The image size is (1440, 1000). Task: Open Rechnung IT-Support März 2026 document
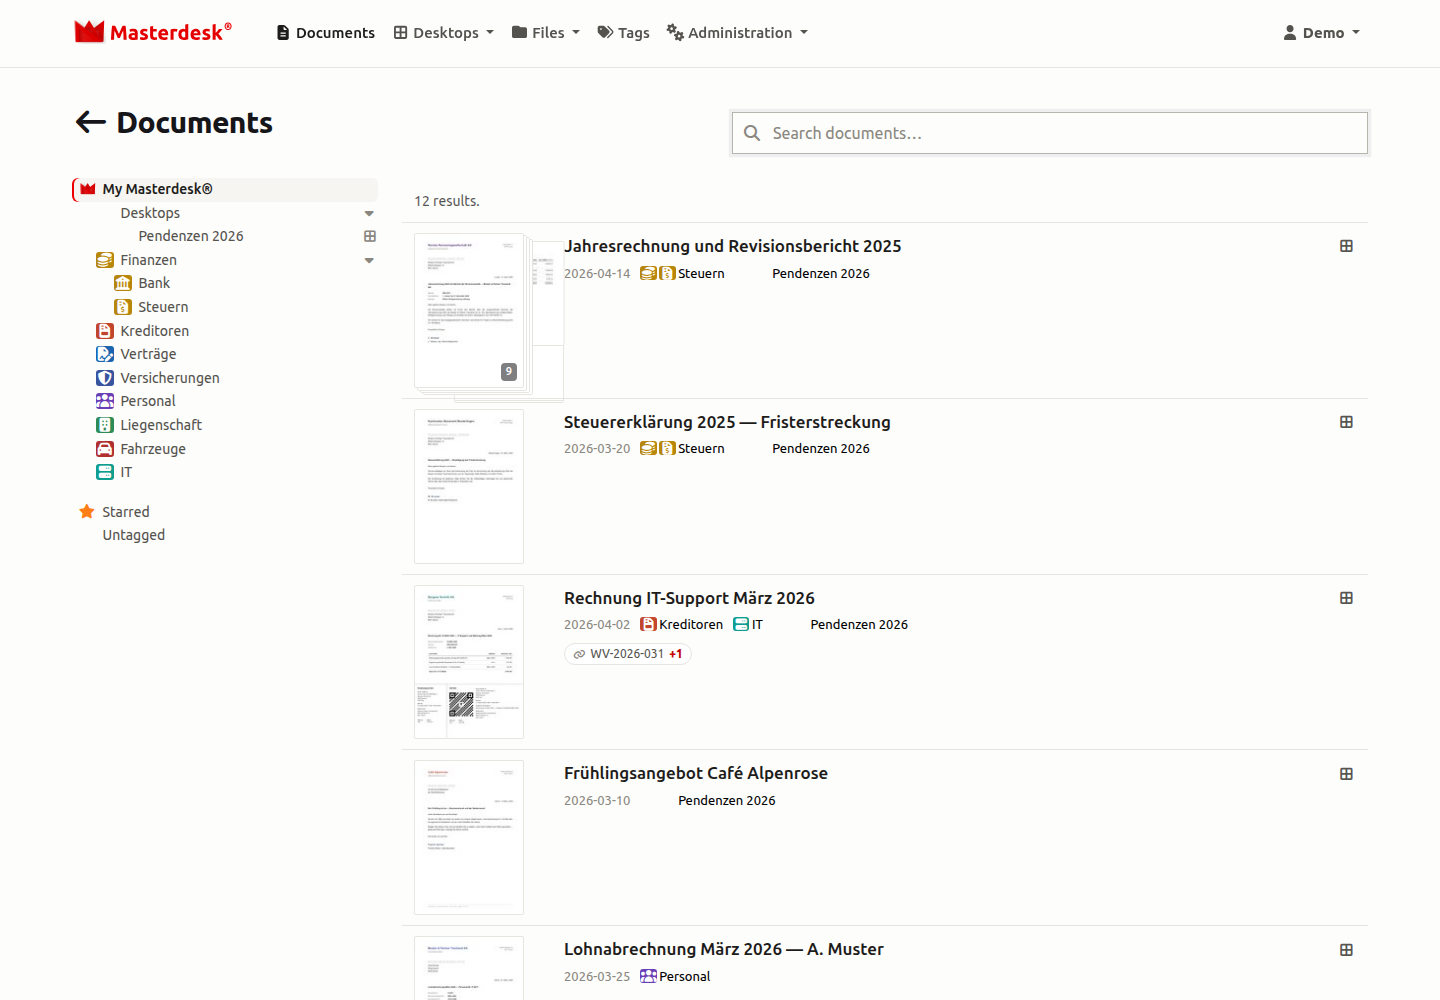click(x=689, y=598)
